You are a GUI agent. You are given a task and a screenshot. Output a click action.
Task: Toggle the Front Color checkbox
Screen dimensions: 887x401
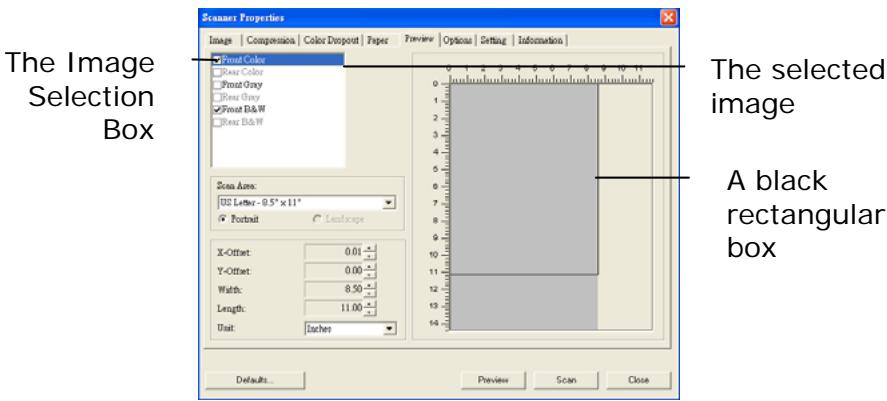coord(216,59)
